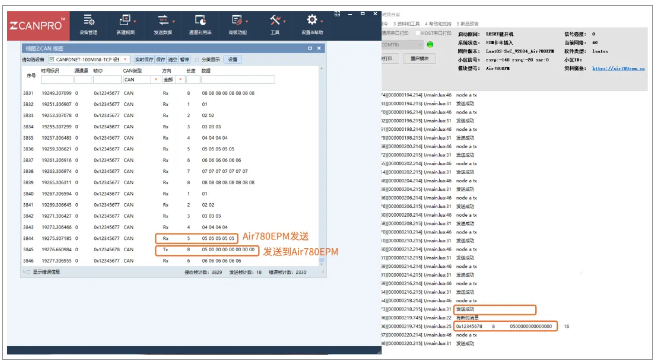
Task: Expand arrow next to 发送数据 icon
Action: point(173,21)
